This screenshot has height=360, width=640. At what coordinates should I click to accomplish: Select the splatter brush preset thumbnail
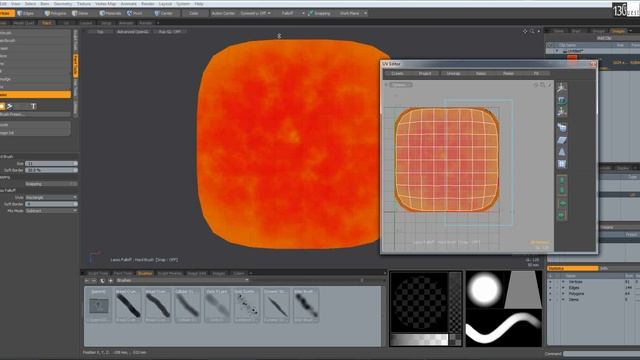tap(247, 305)
